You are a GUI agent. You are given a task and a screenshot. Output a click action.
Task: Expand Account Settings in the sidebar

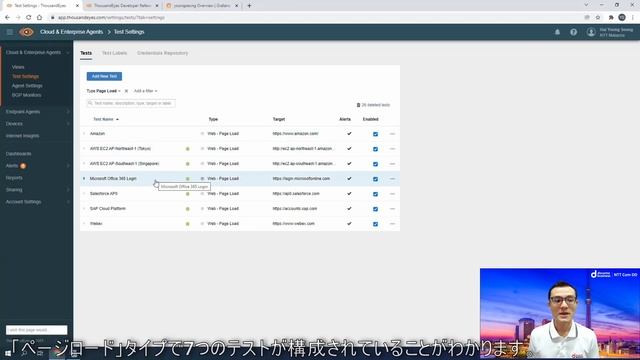click(68, 202)
